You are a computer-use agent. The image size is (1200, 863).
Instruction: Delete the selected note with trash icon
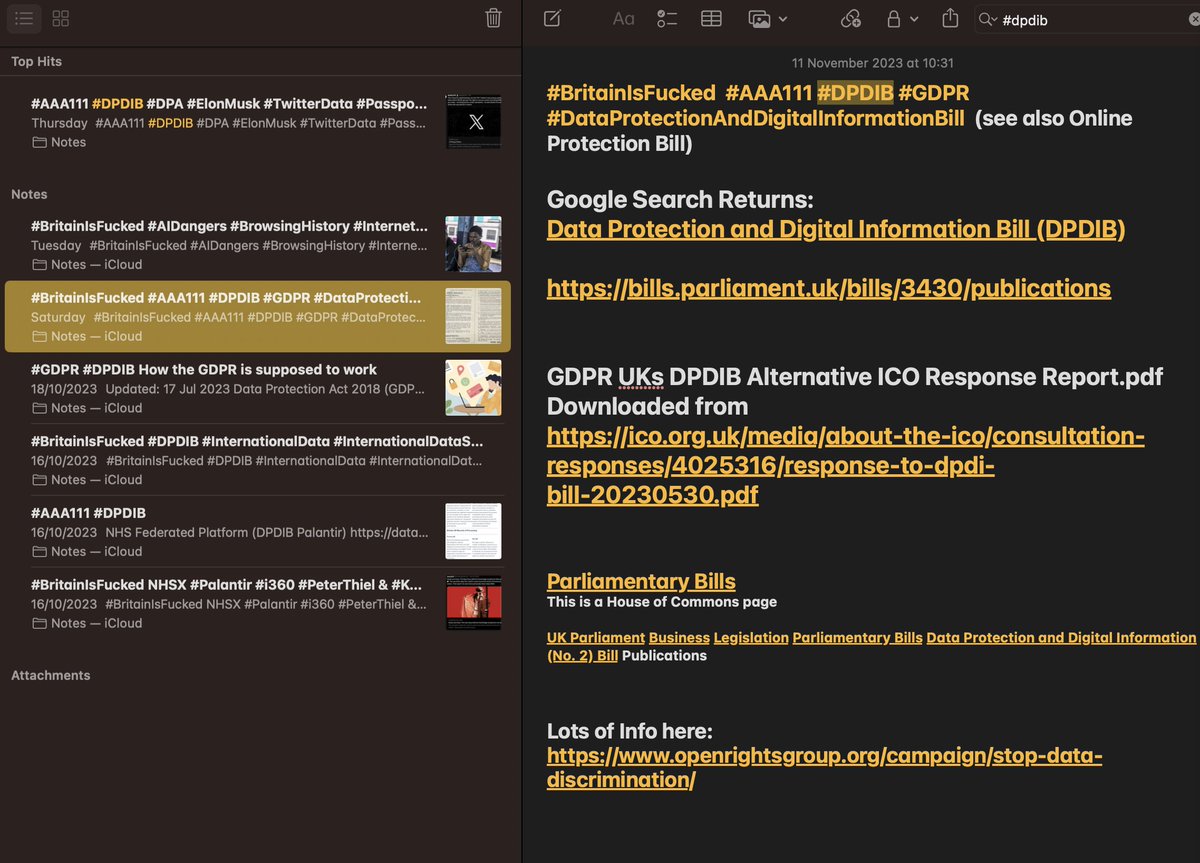493,18
